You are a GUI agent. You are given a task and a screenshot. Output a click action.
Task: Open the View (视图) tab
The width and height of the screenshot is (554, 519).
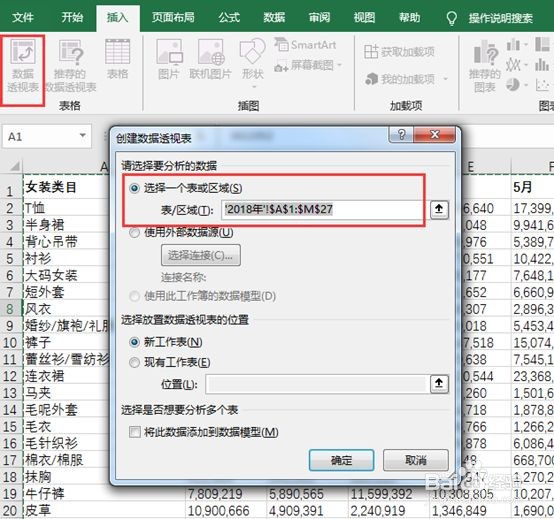click(364, 17)
